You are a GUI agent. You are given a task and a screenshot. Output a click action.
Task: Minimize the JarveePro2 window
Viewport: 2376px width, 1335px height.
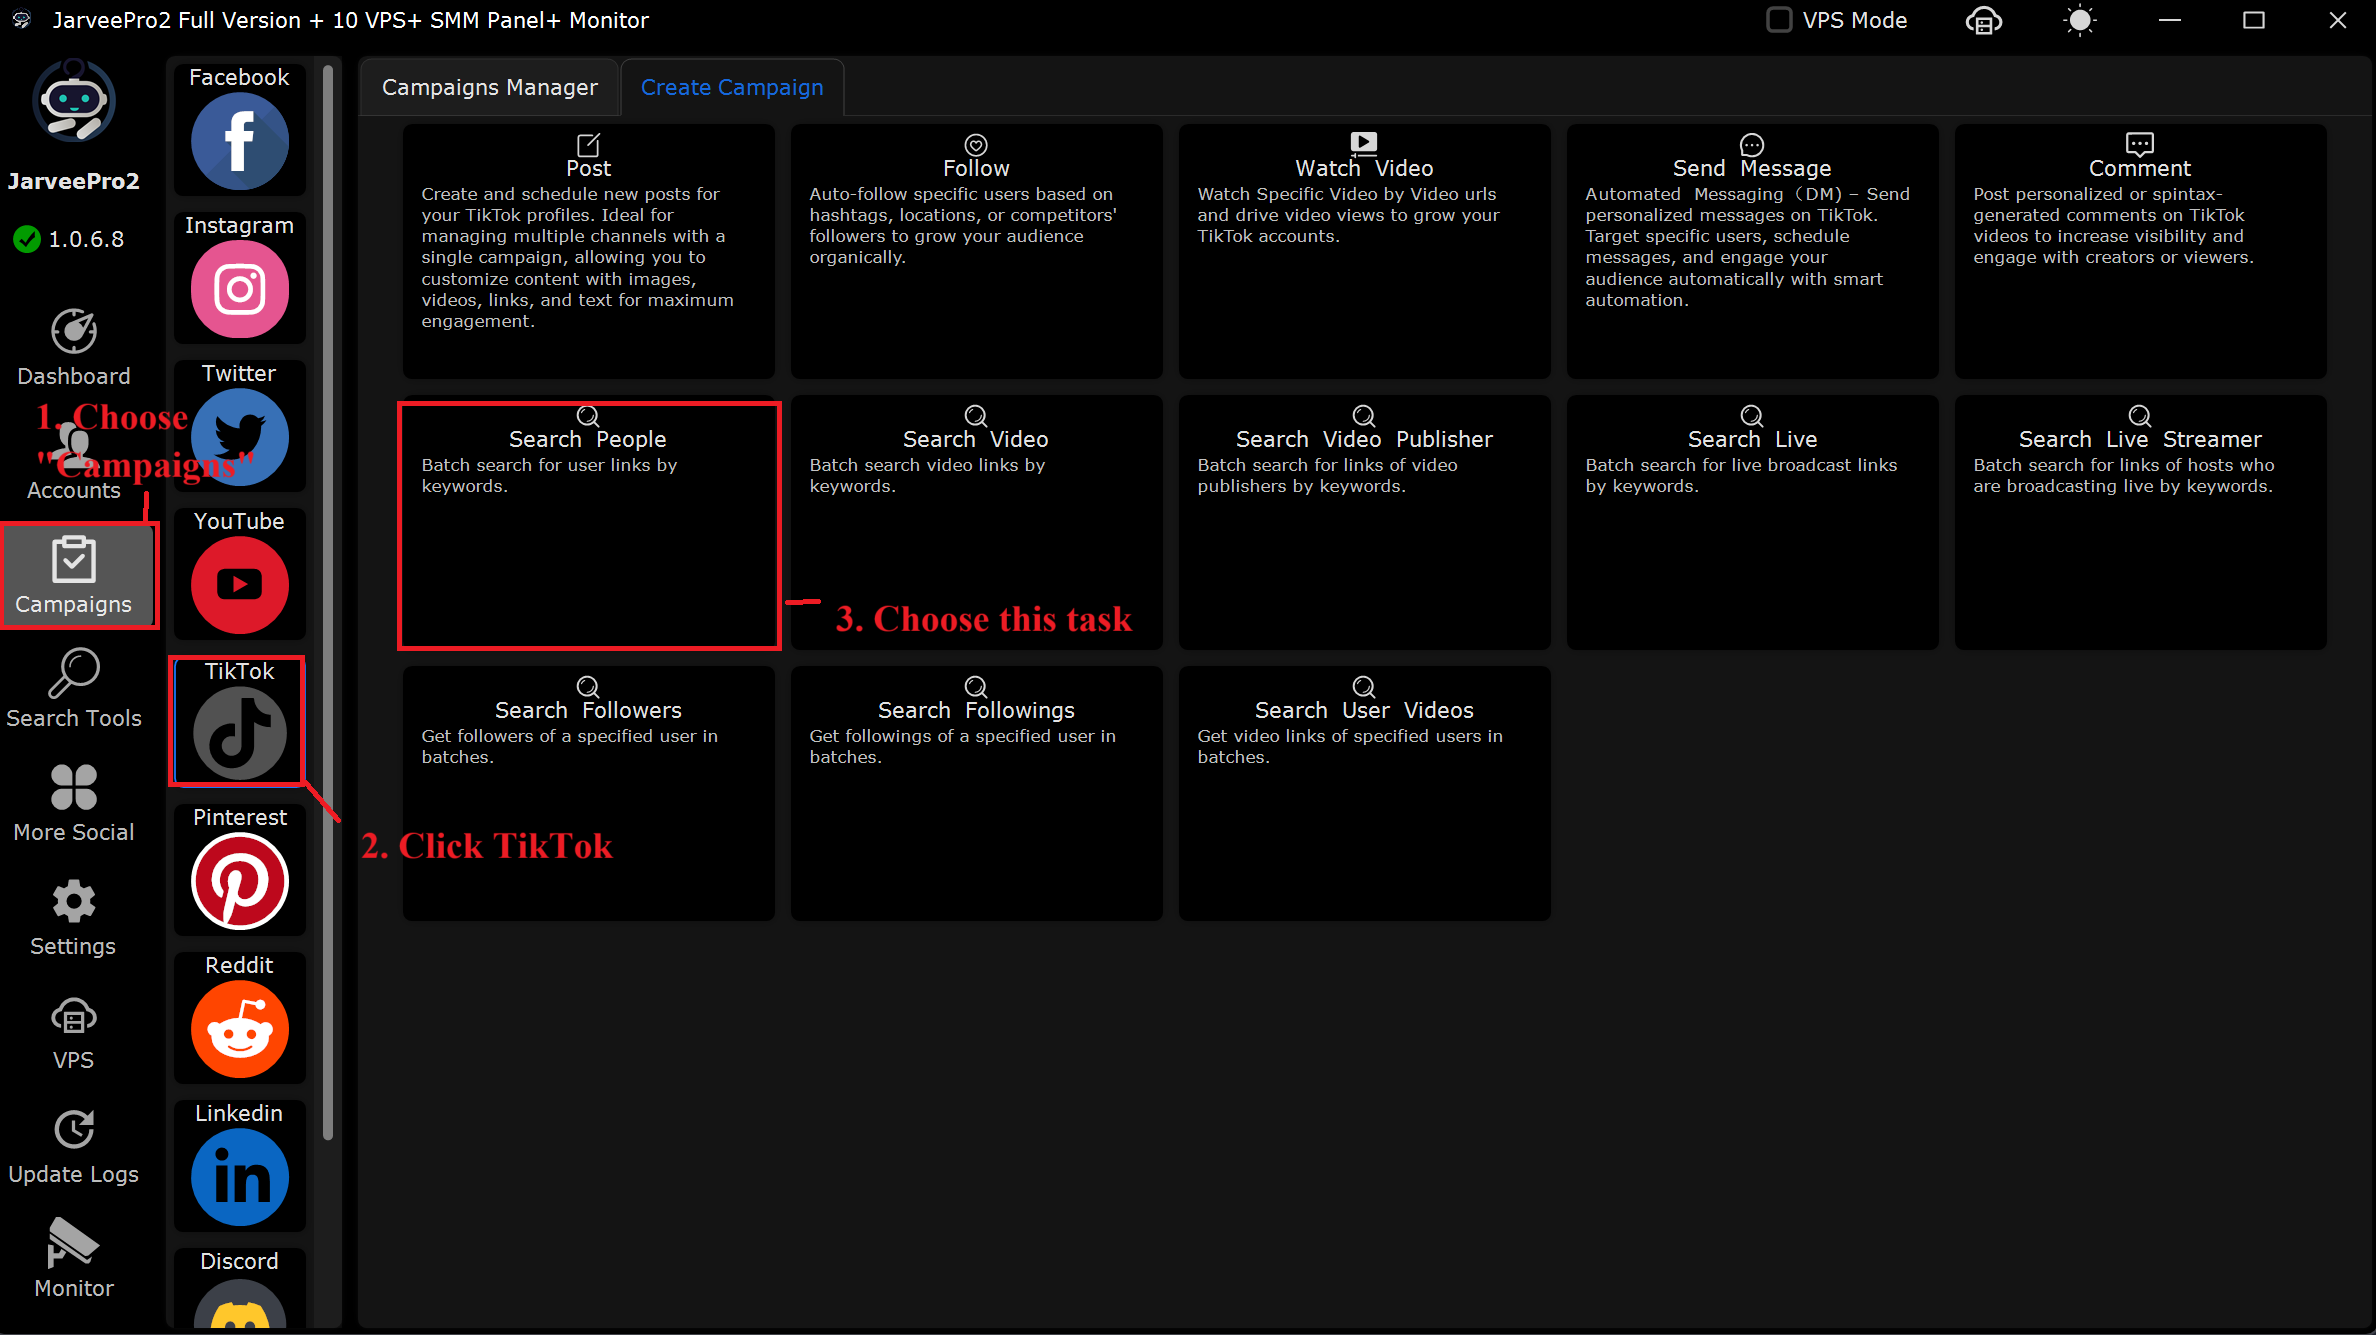tap(2170, 20)
